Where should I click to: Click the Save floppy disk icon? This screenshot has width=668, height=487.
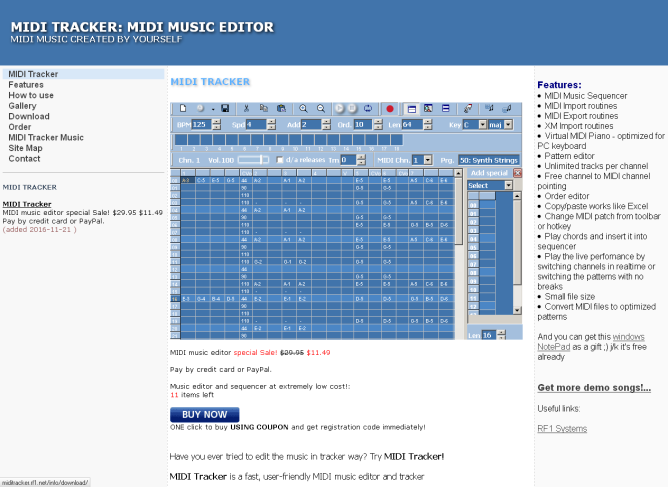click(225, 109)
